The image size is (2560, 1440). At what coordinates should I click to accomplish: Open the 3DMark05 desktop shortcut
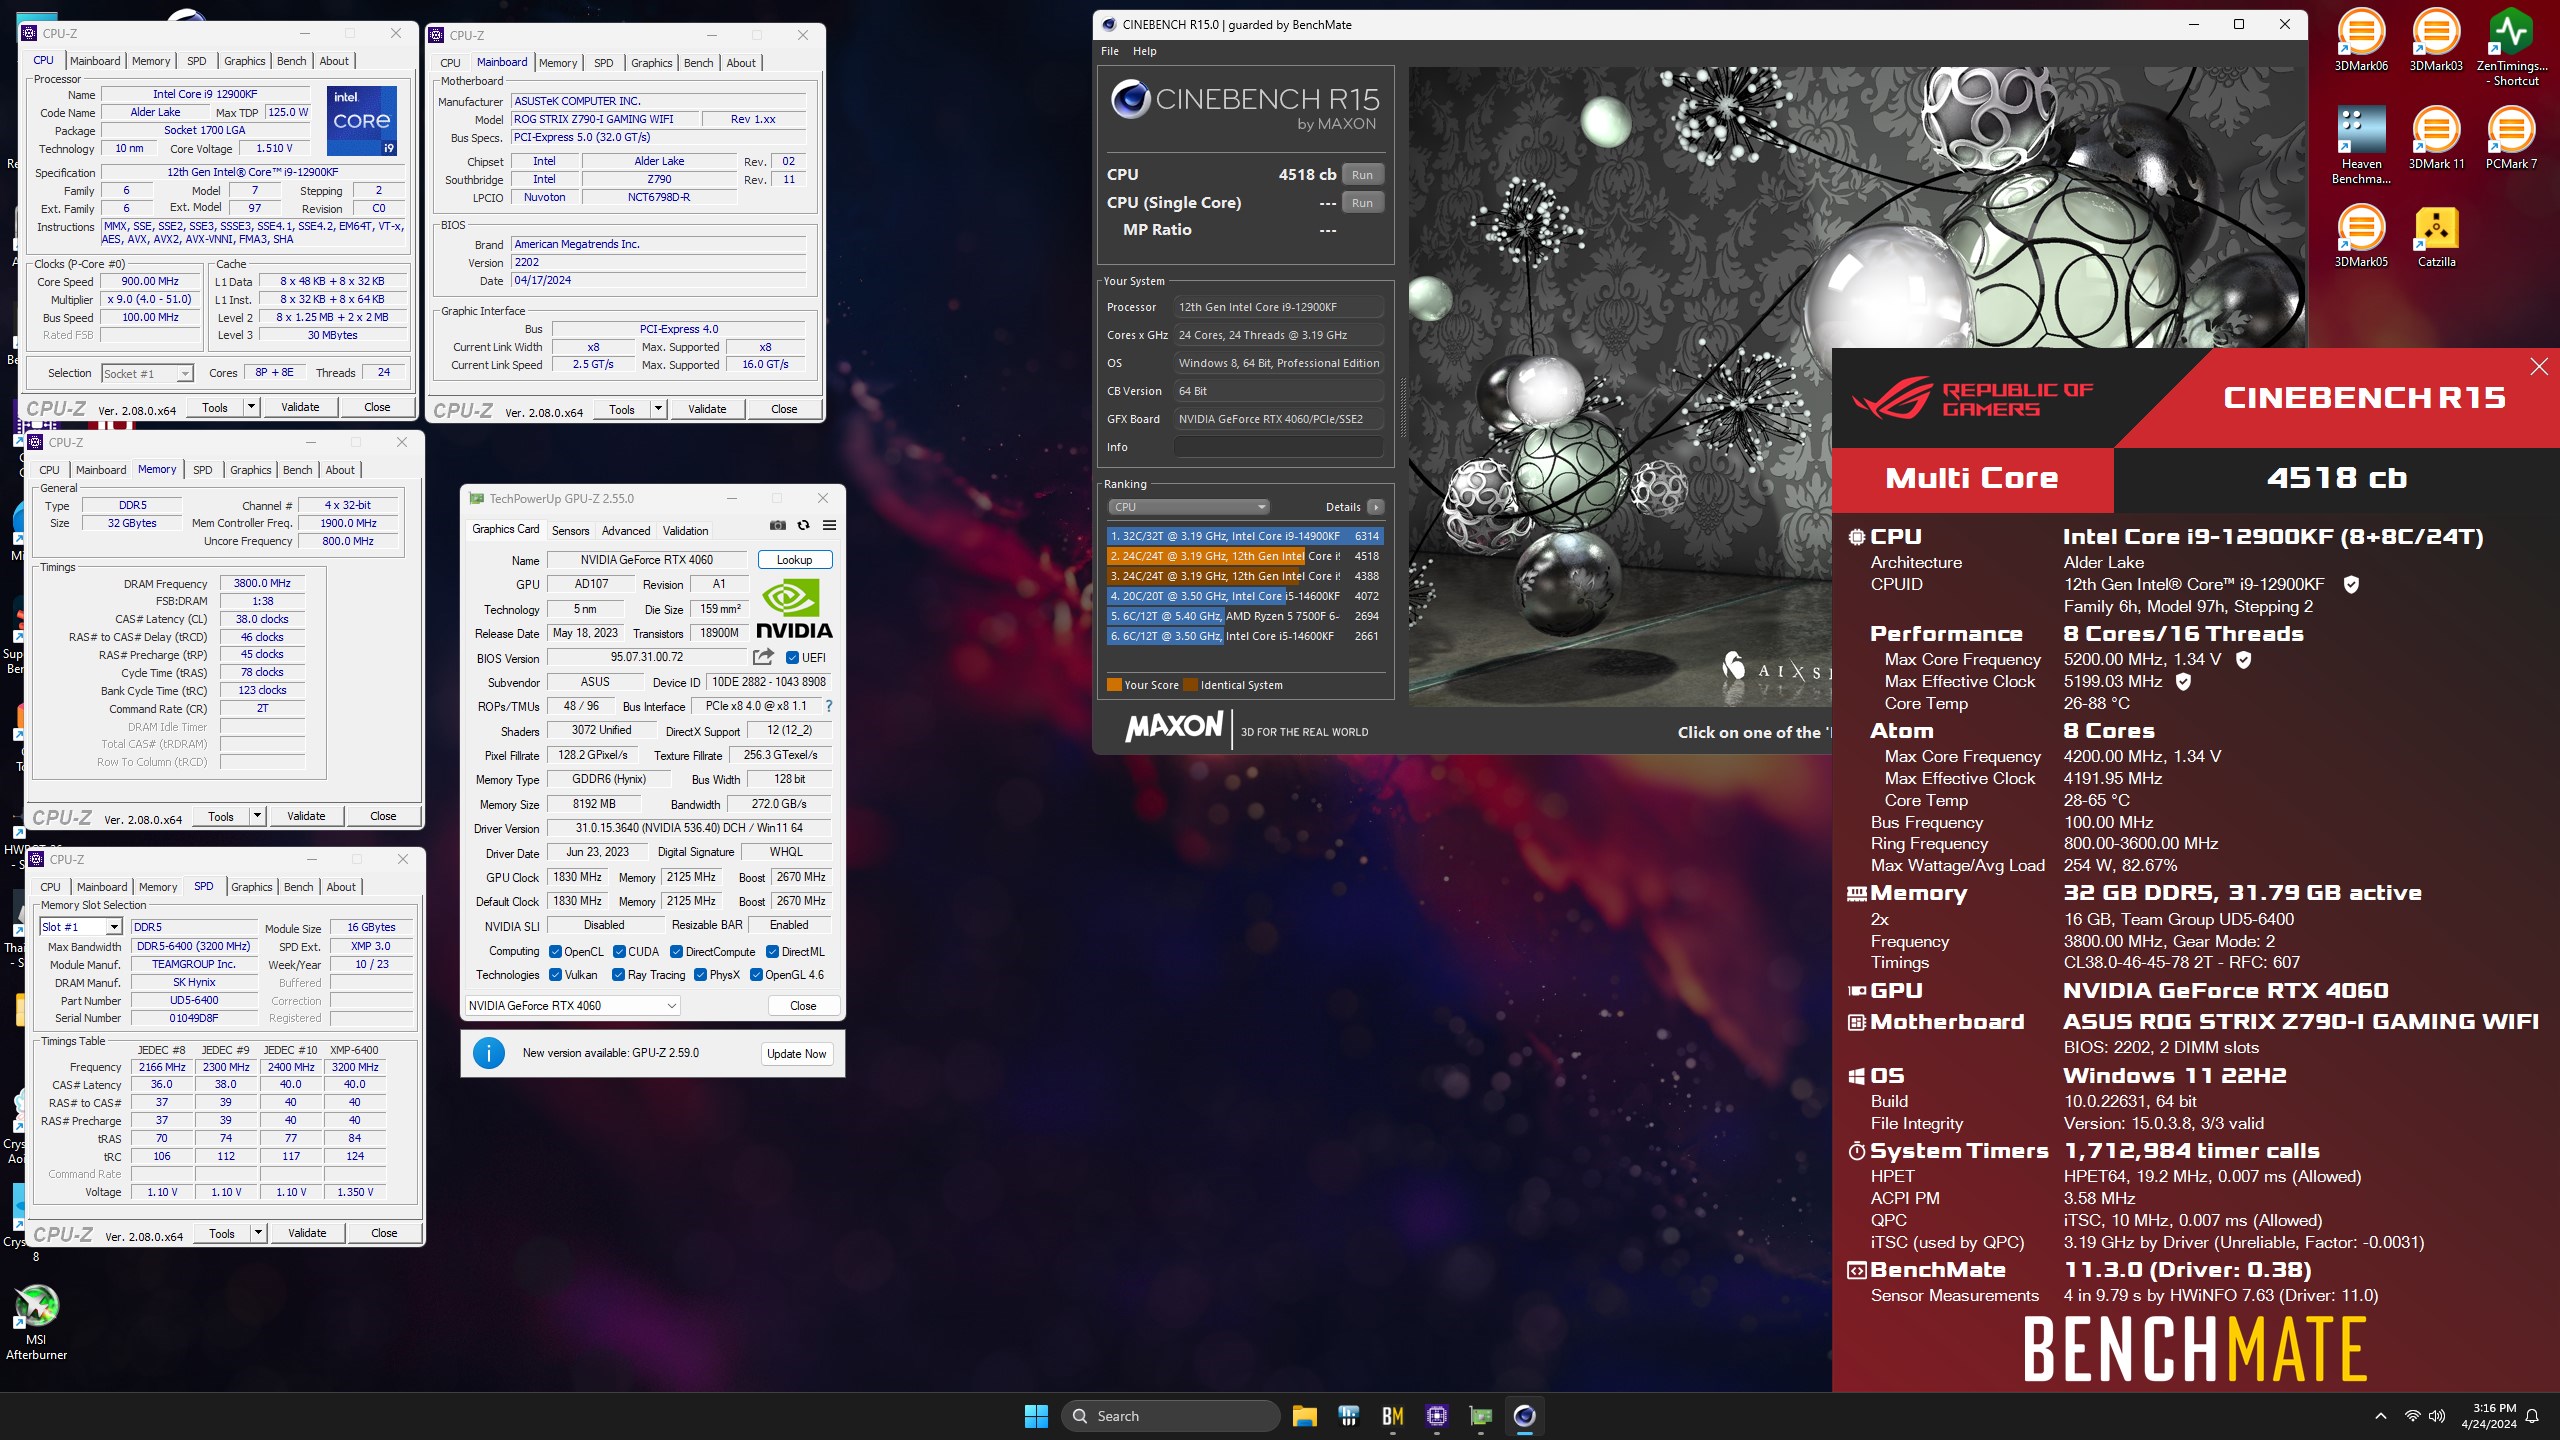(2361, 236)
